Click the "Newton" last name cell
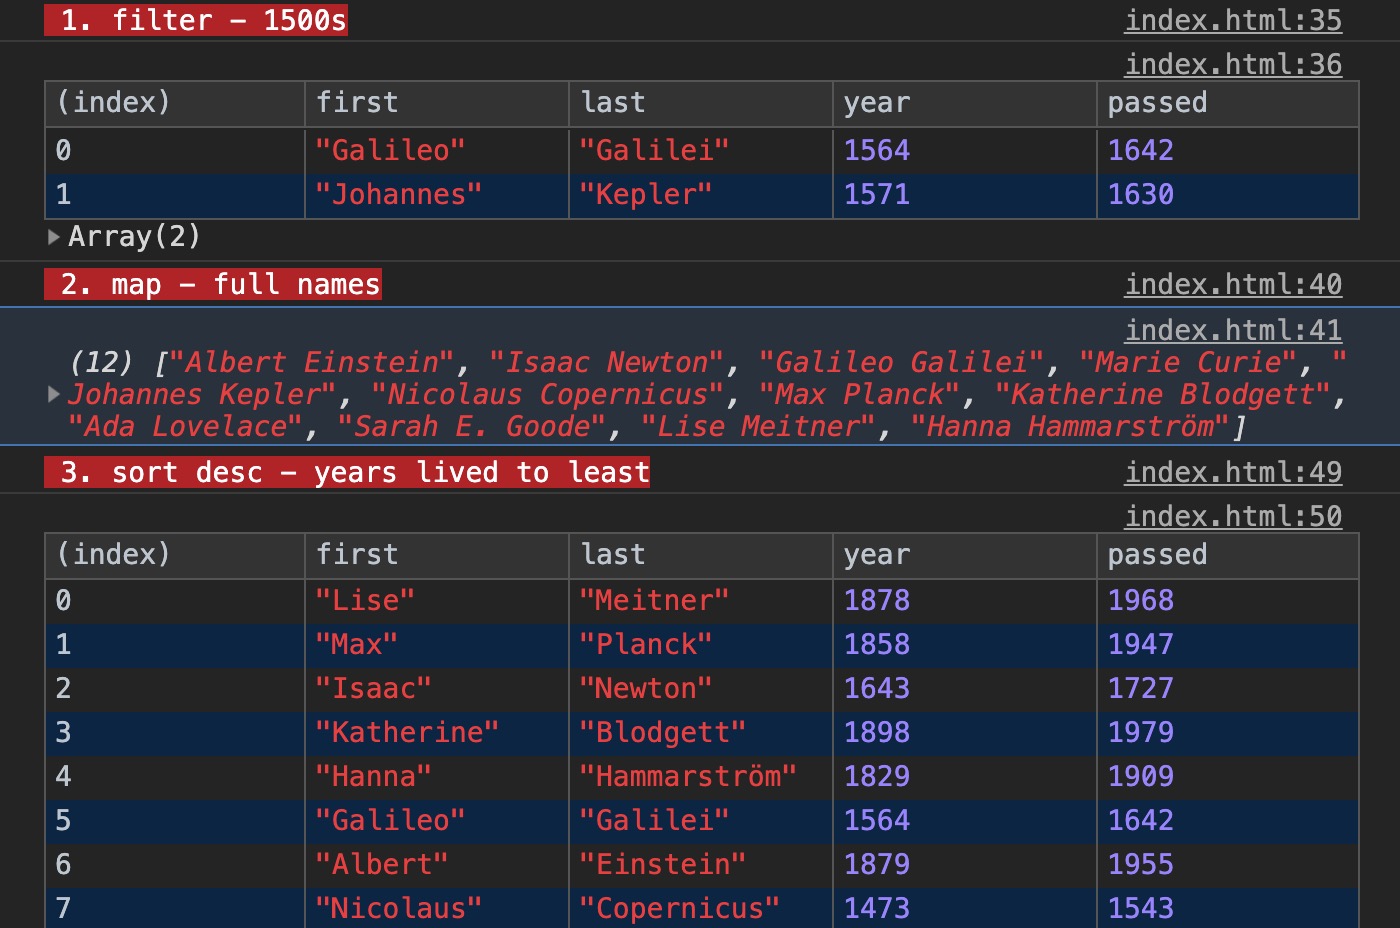Image resolution: width=1400 pixels, height=928 pixels. [700, 688]
